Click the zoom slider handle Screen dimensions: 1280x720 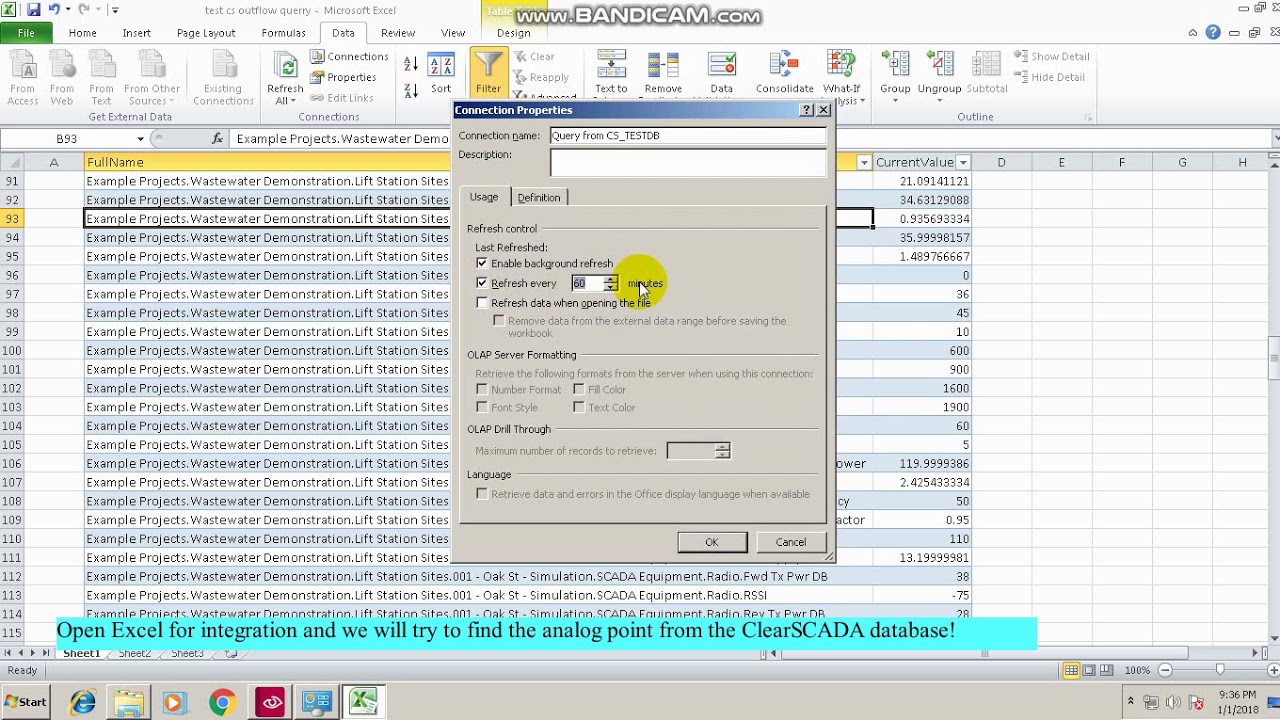point(1219,670)
